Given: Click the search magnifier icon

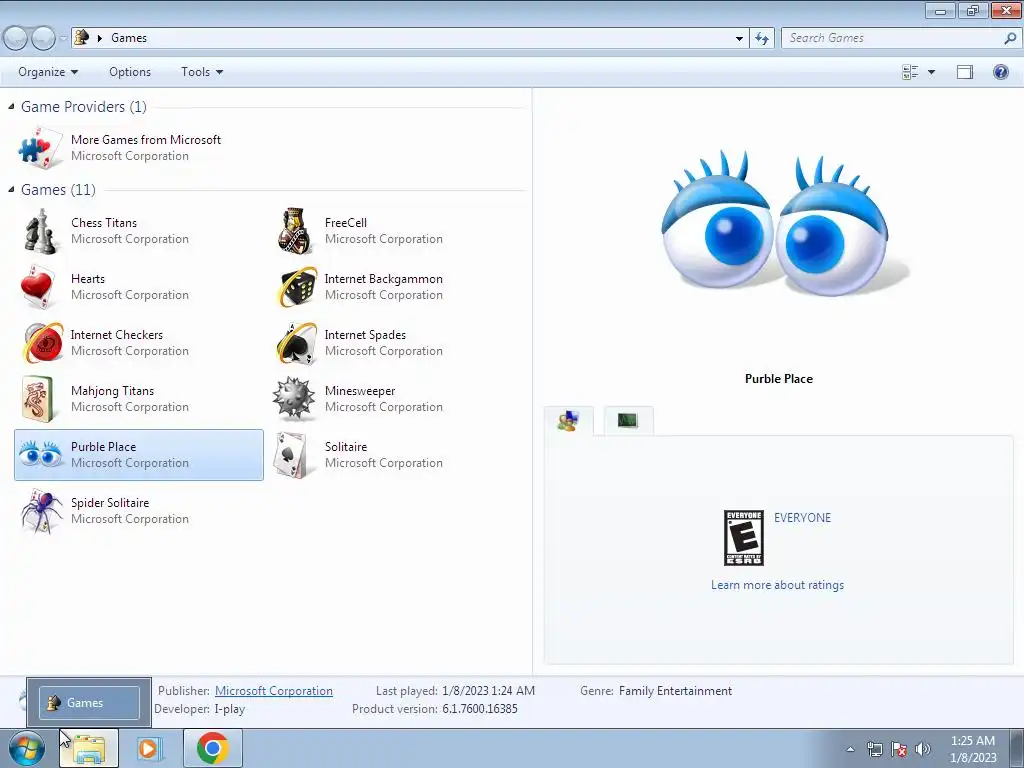Looking at the screenshot, I should point(1010,39).
